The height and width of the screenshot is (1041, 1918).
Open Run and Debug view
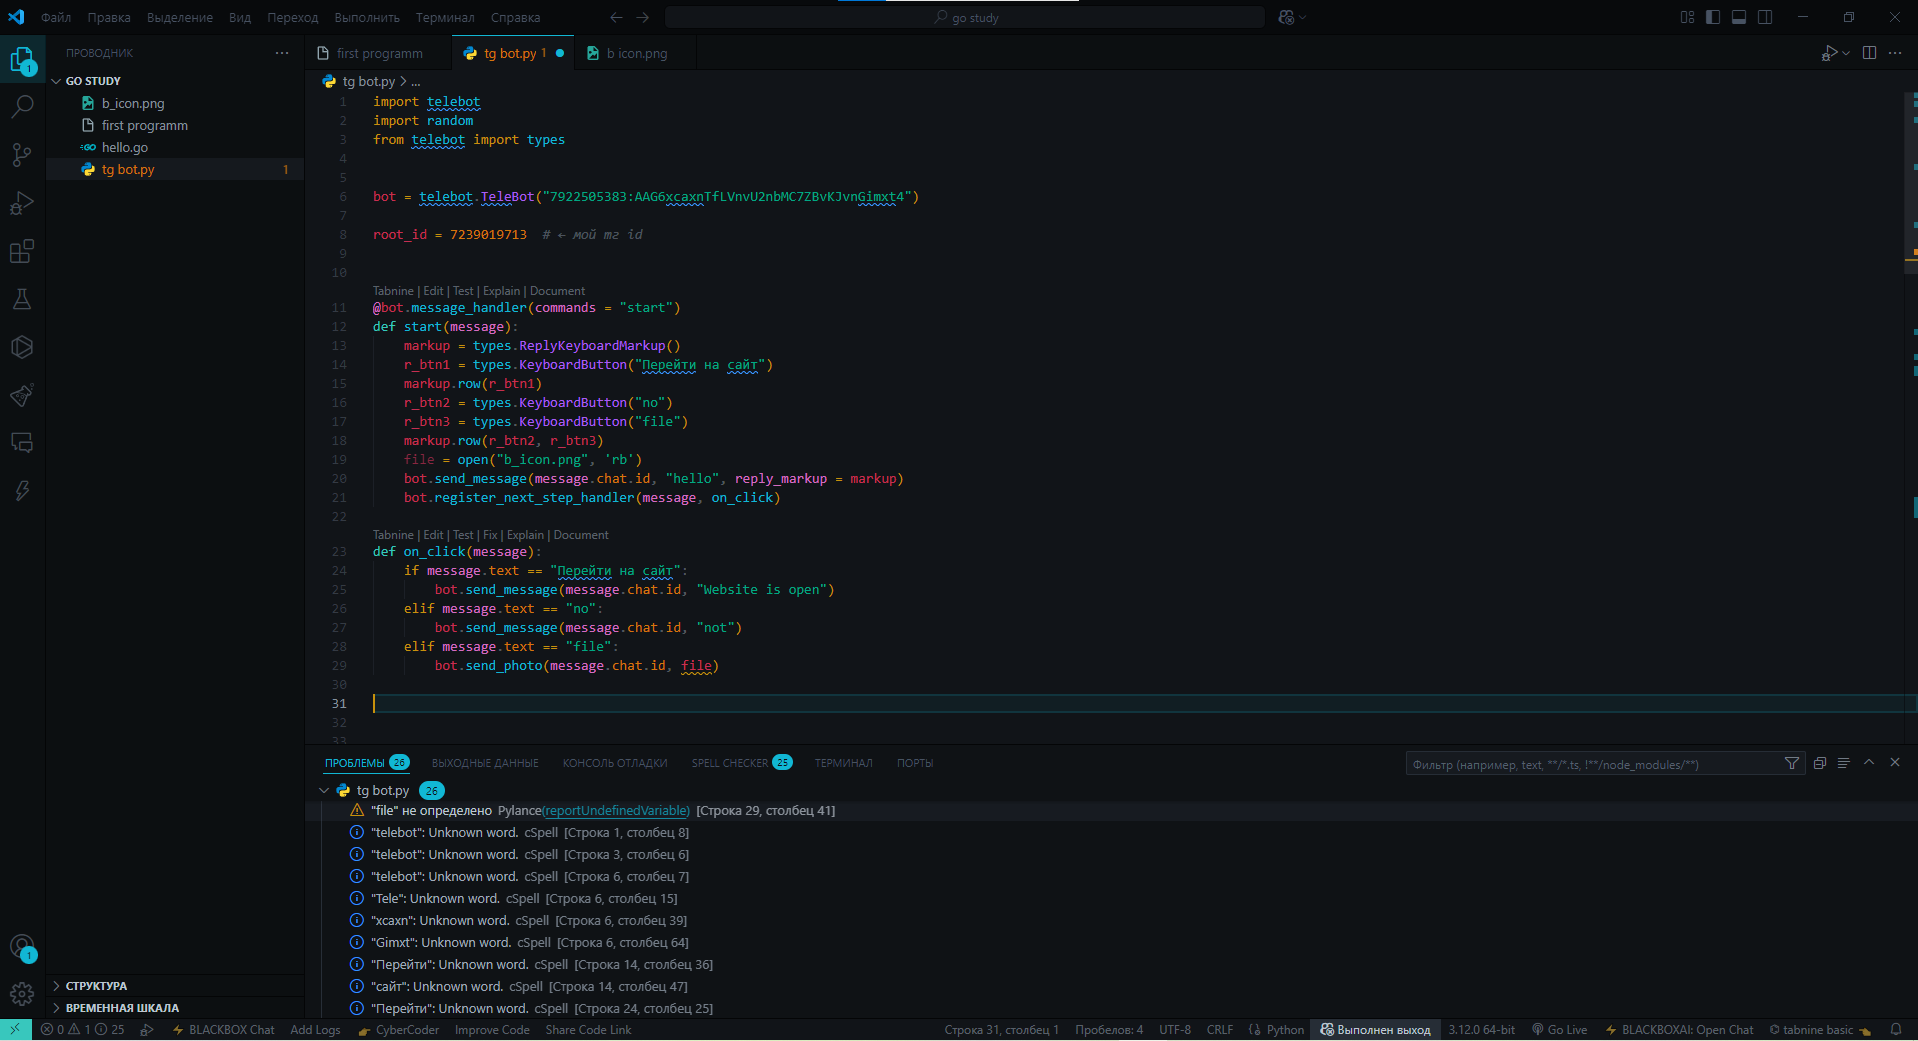pos(22,203)
